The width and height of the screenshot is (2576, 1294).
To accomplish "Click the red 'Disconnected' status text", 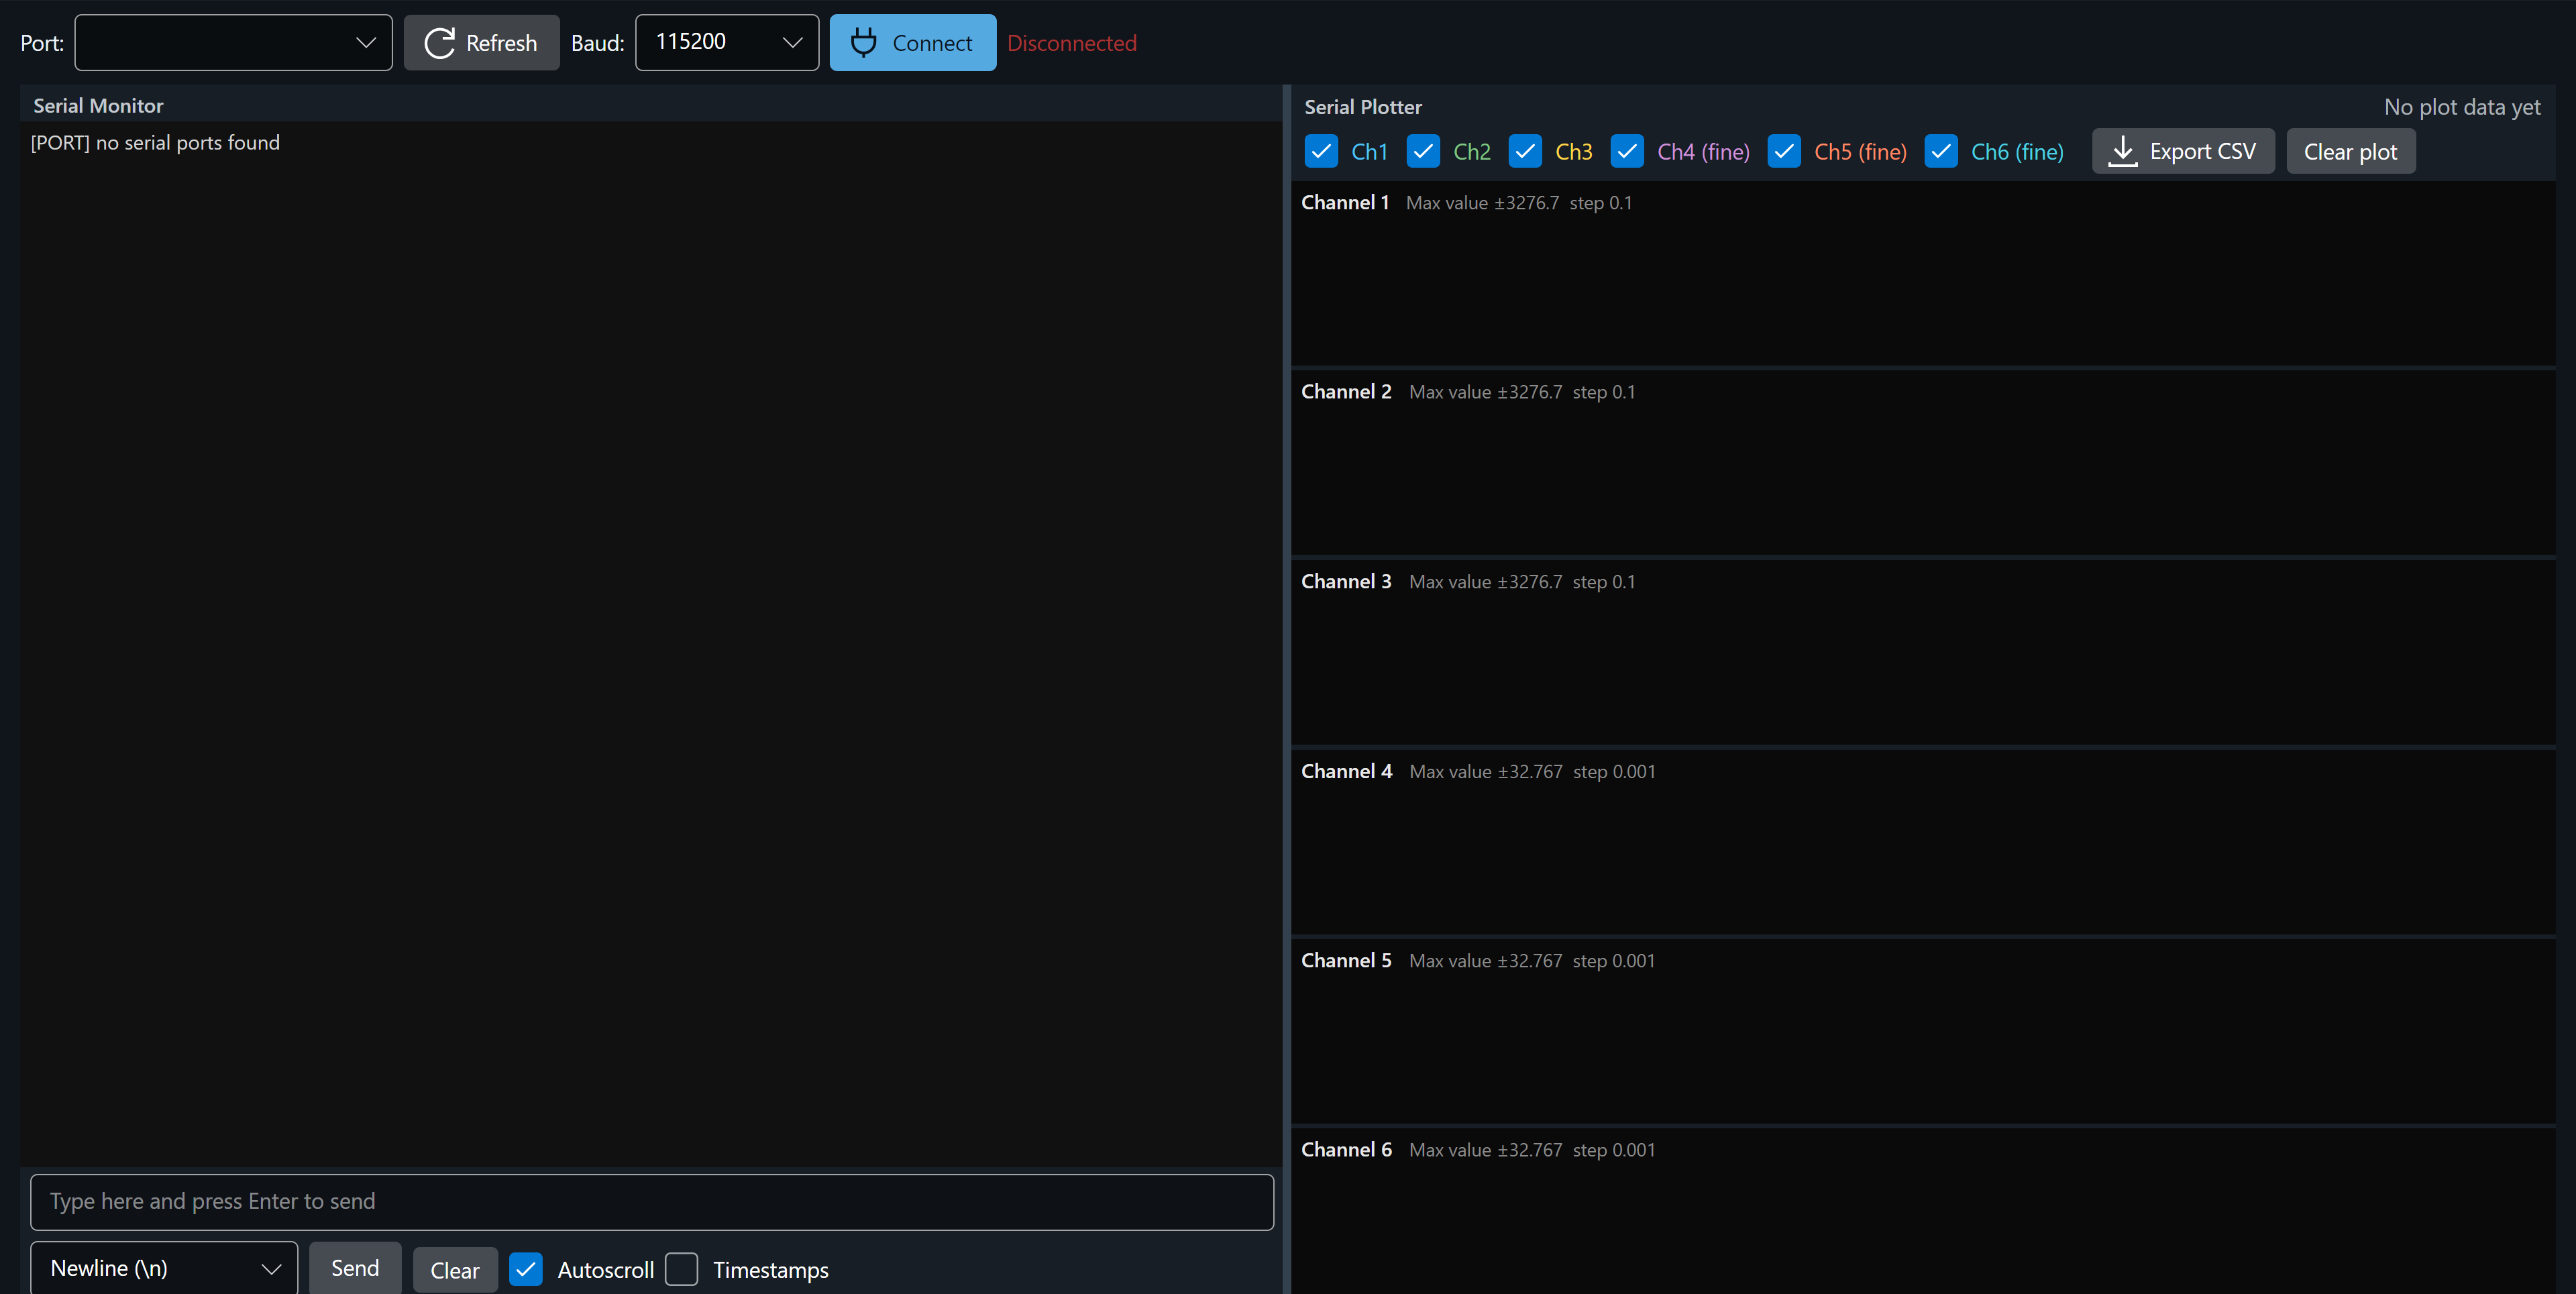I will 1072,43.
